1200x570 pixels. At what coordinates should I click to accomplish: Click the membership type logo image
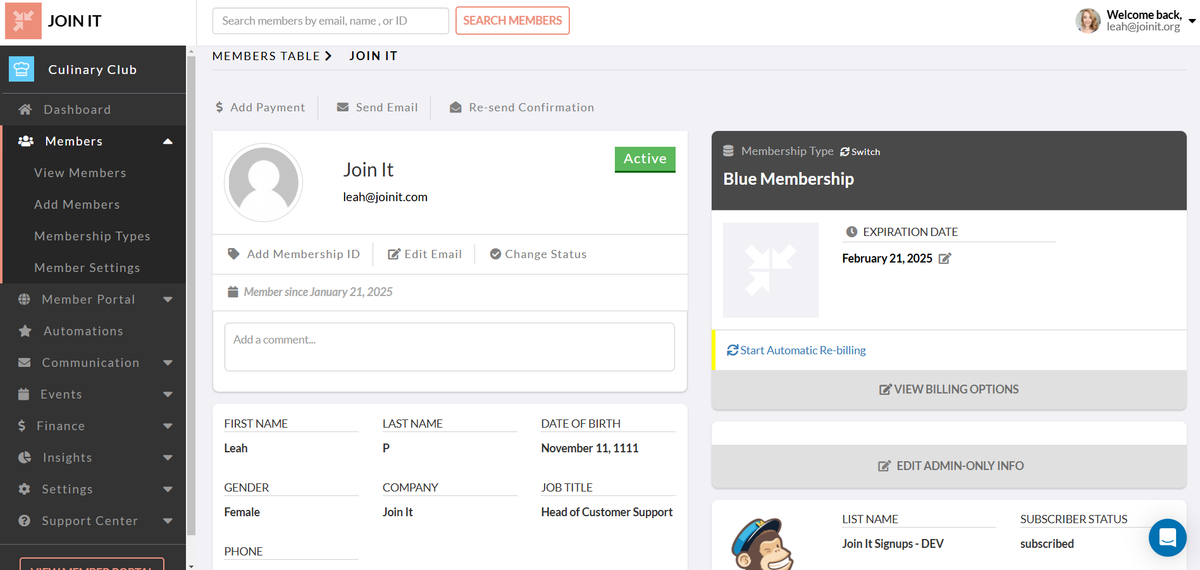[x=770, y=270]
